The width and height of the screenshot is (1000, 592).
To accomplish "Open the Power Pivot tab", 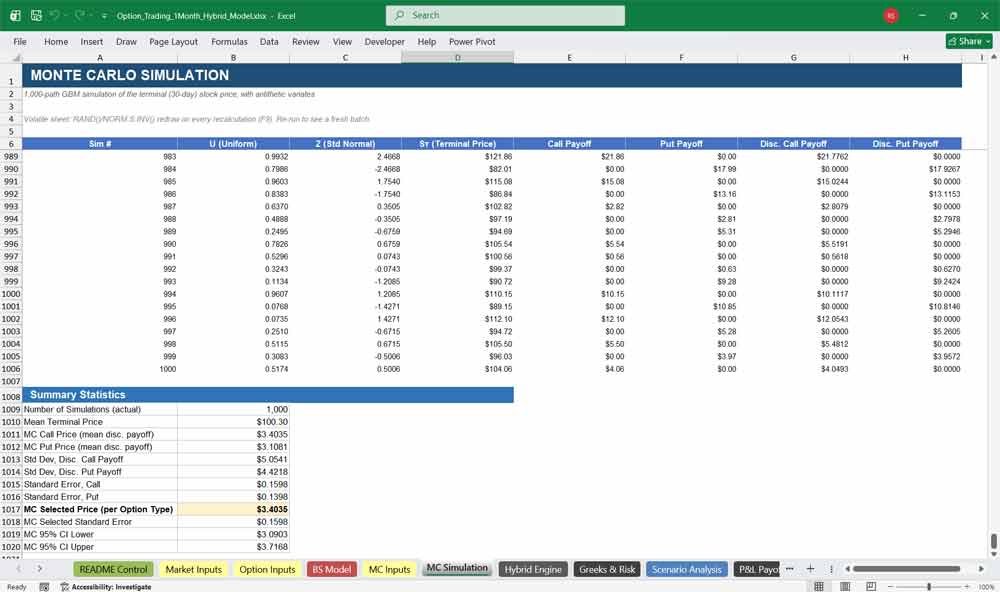I will point(472,41).
